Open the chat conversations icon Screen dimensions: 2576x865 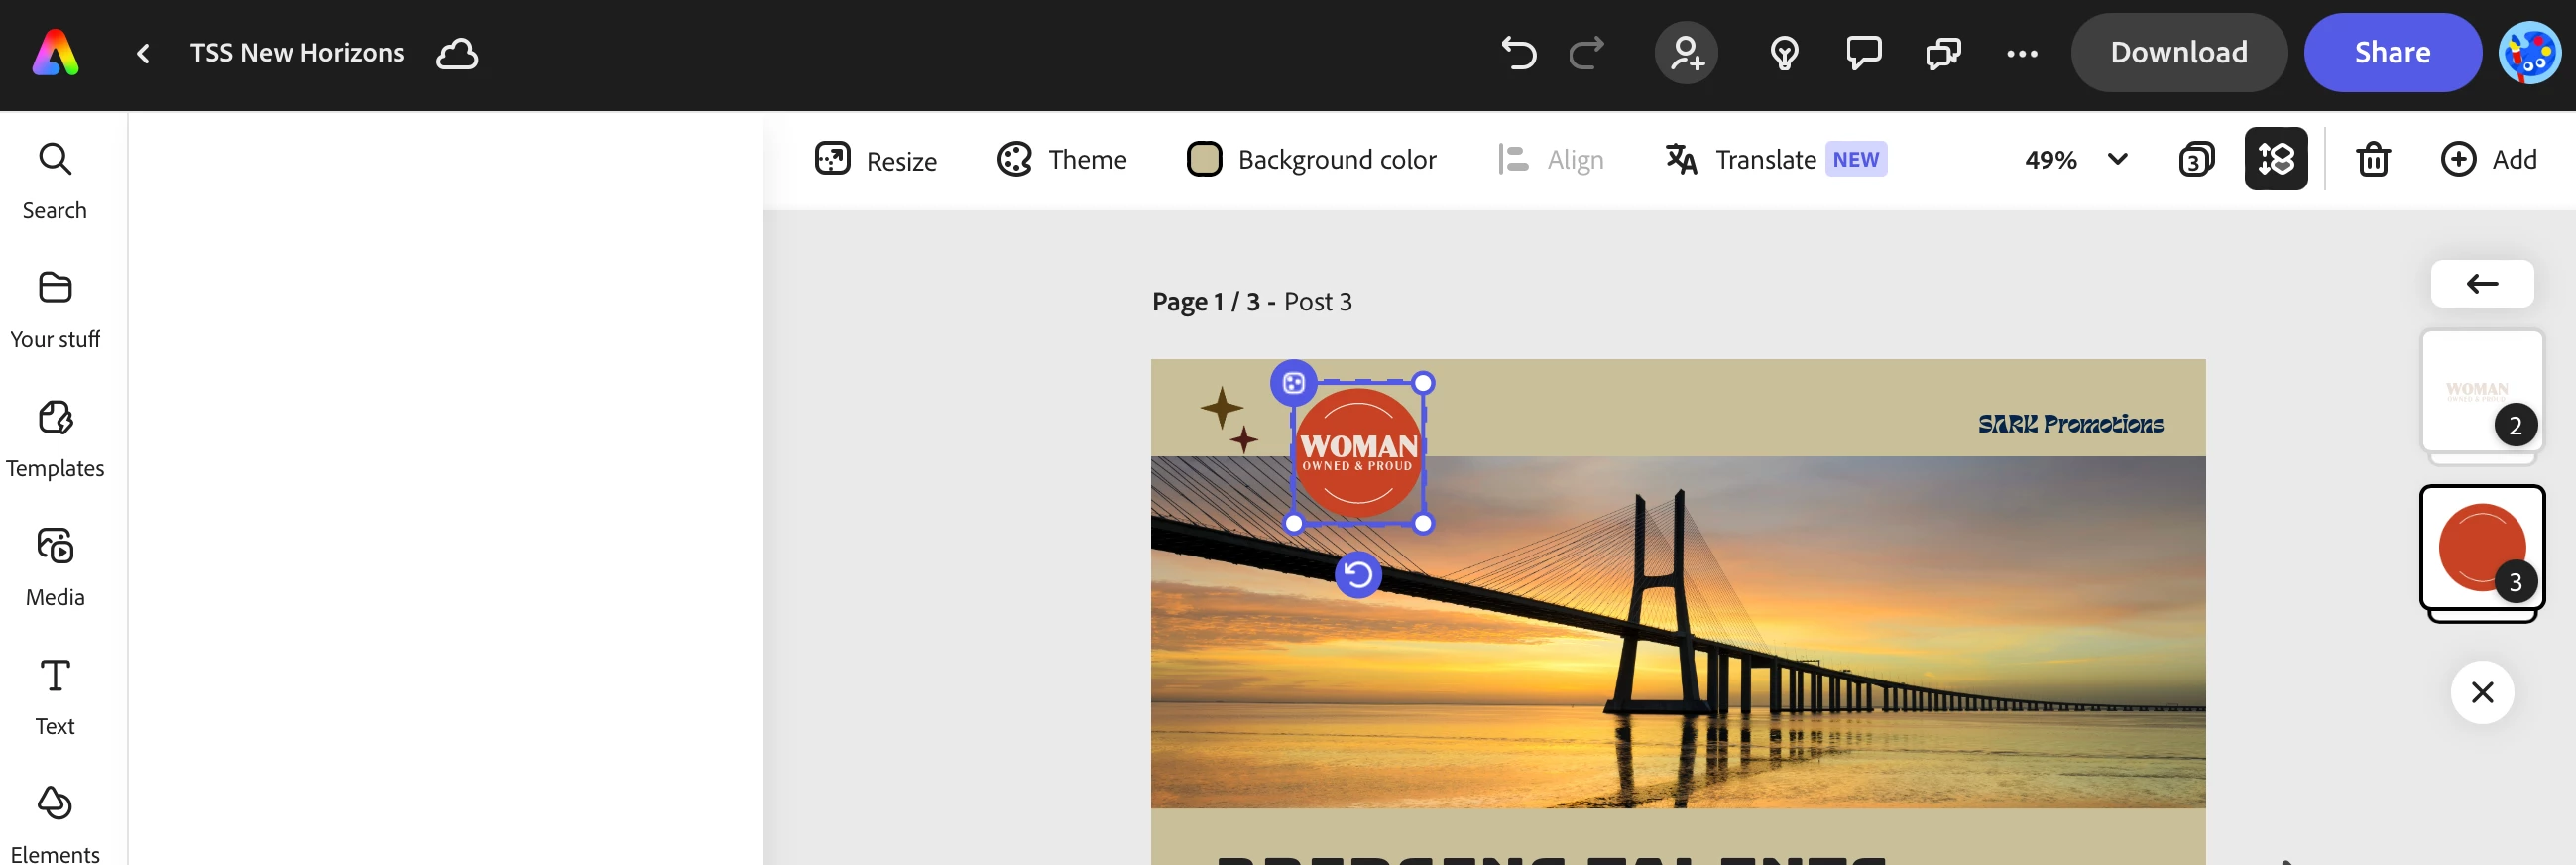click(1943, 53)
